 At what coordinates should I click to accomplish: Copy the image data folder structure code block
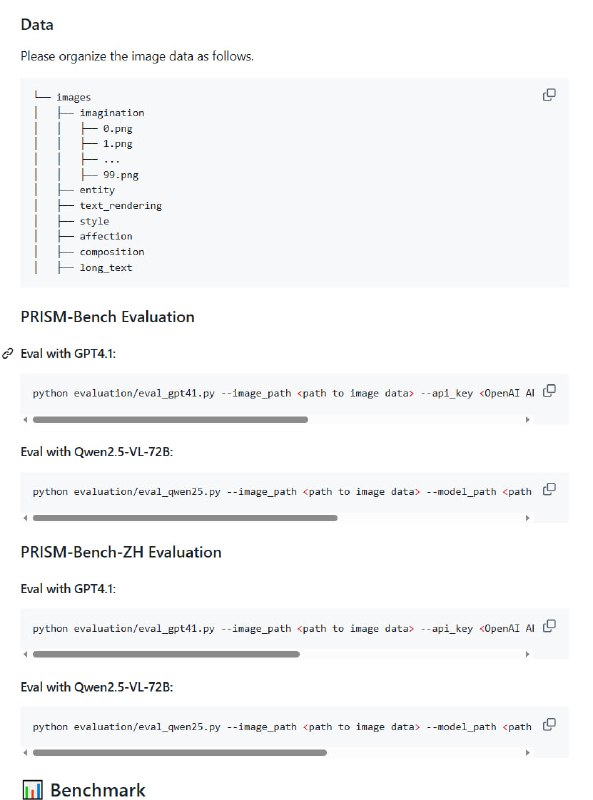[547, 92]
